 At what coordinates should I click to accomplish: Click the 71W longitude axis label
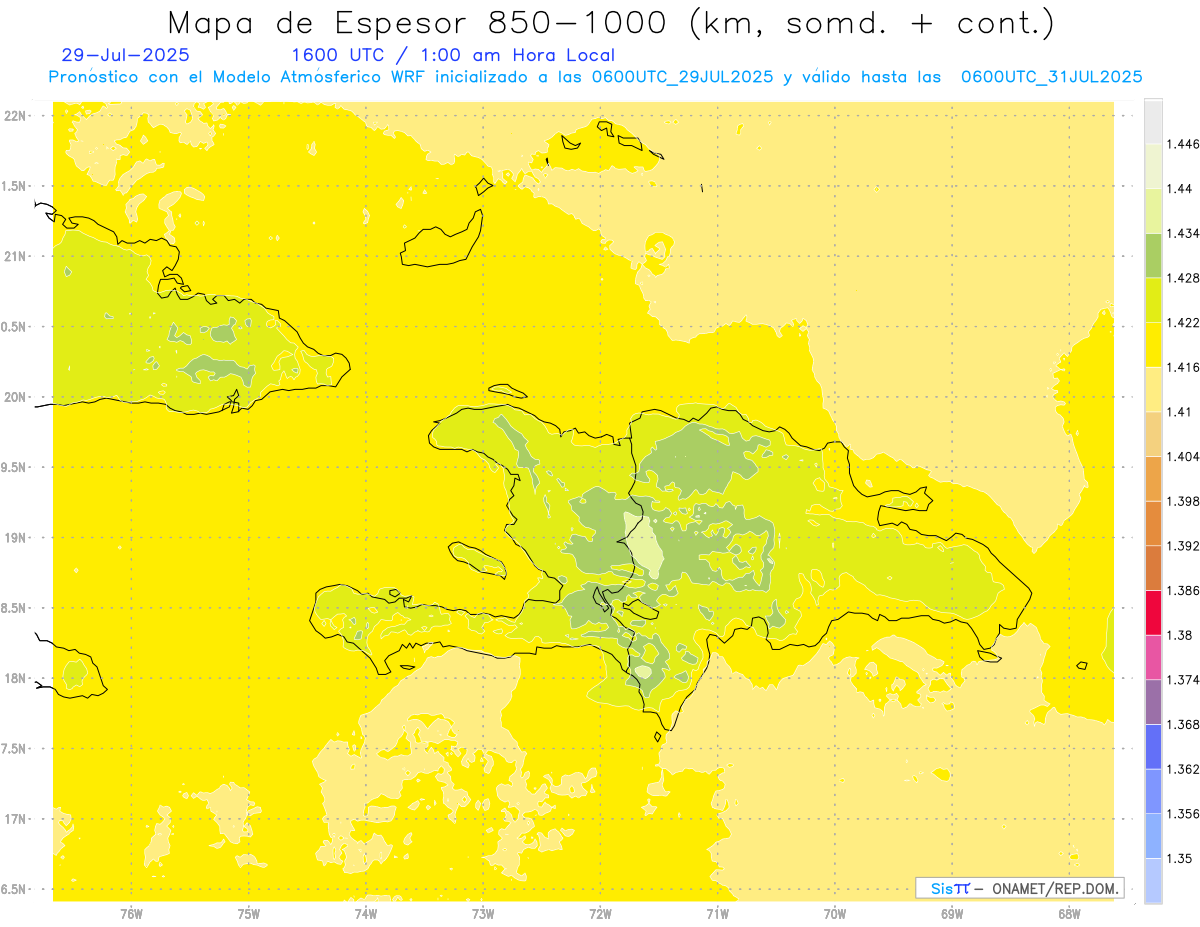coord(717,913)
